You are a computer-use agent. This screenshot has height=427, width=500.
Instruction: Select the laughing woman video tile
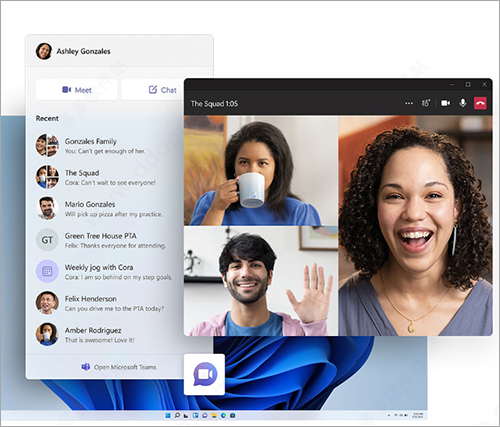416,226
